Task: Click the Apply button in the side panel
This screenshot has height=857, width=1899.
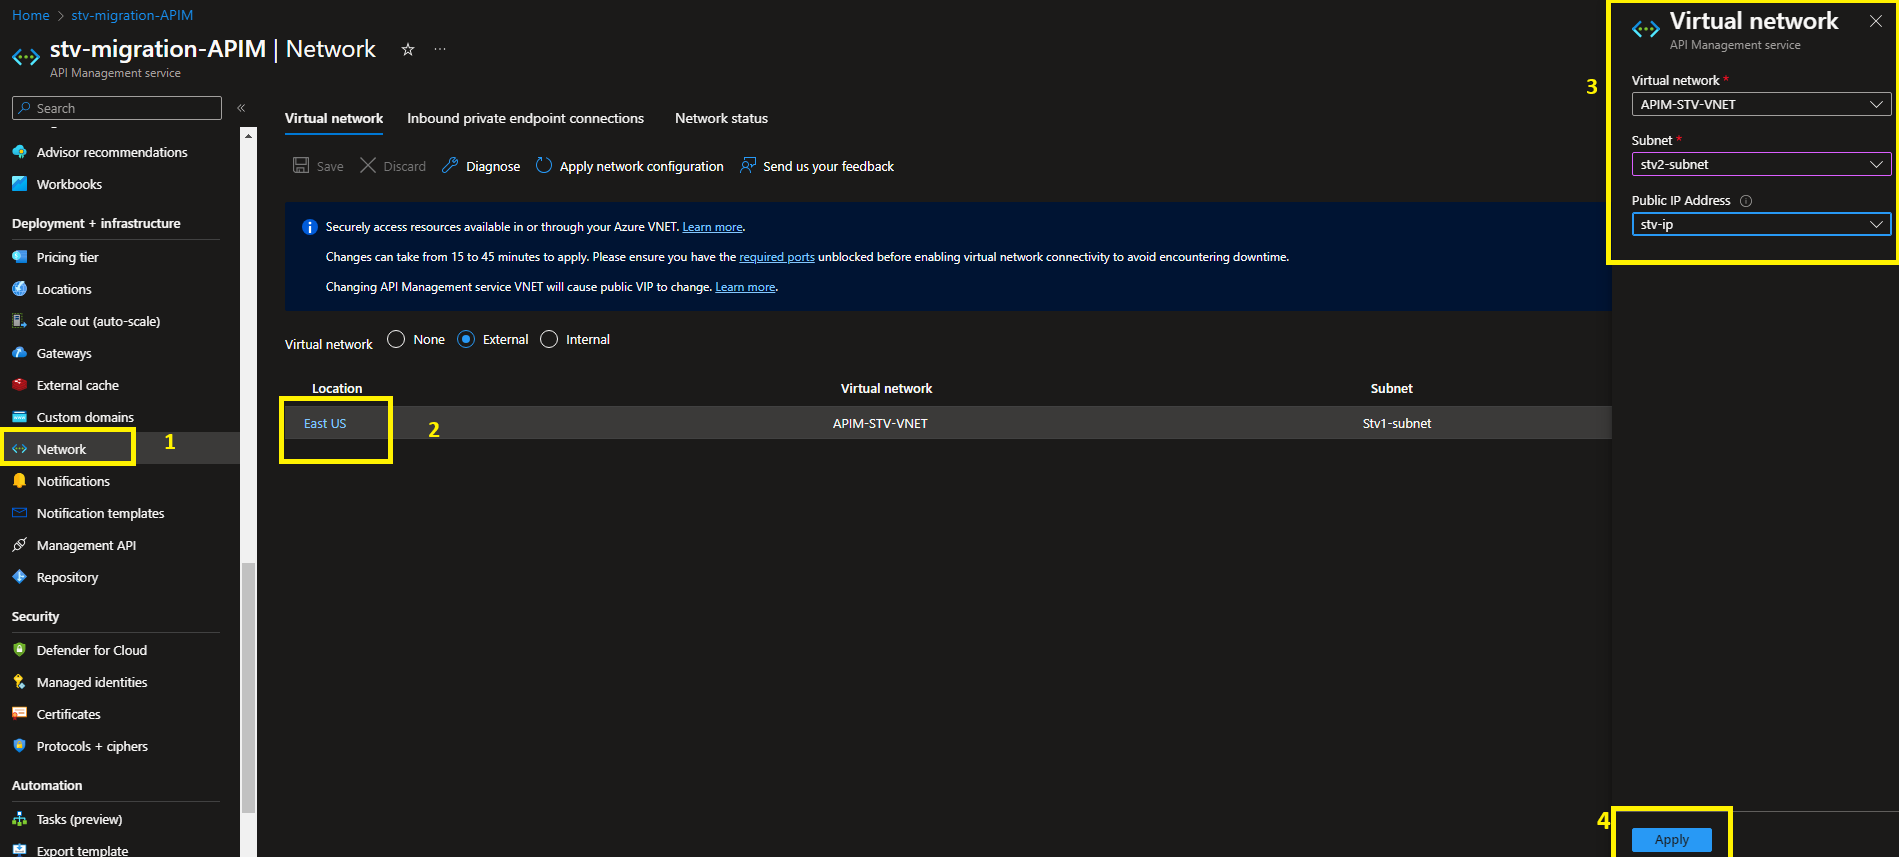Action: tap(1671, 840)
